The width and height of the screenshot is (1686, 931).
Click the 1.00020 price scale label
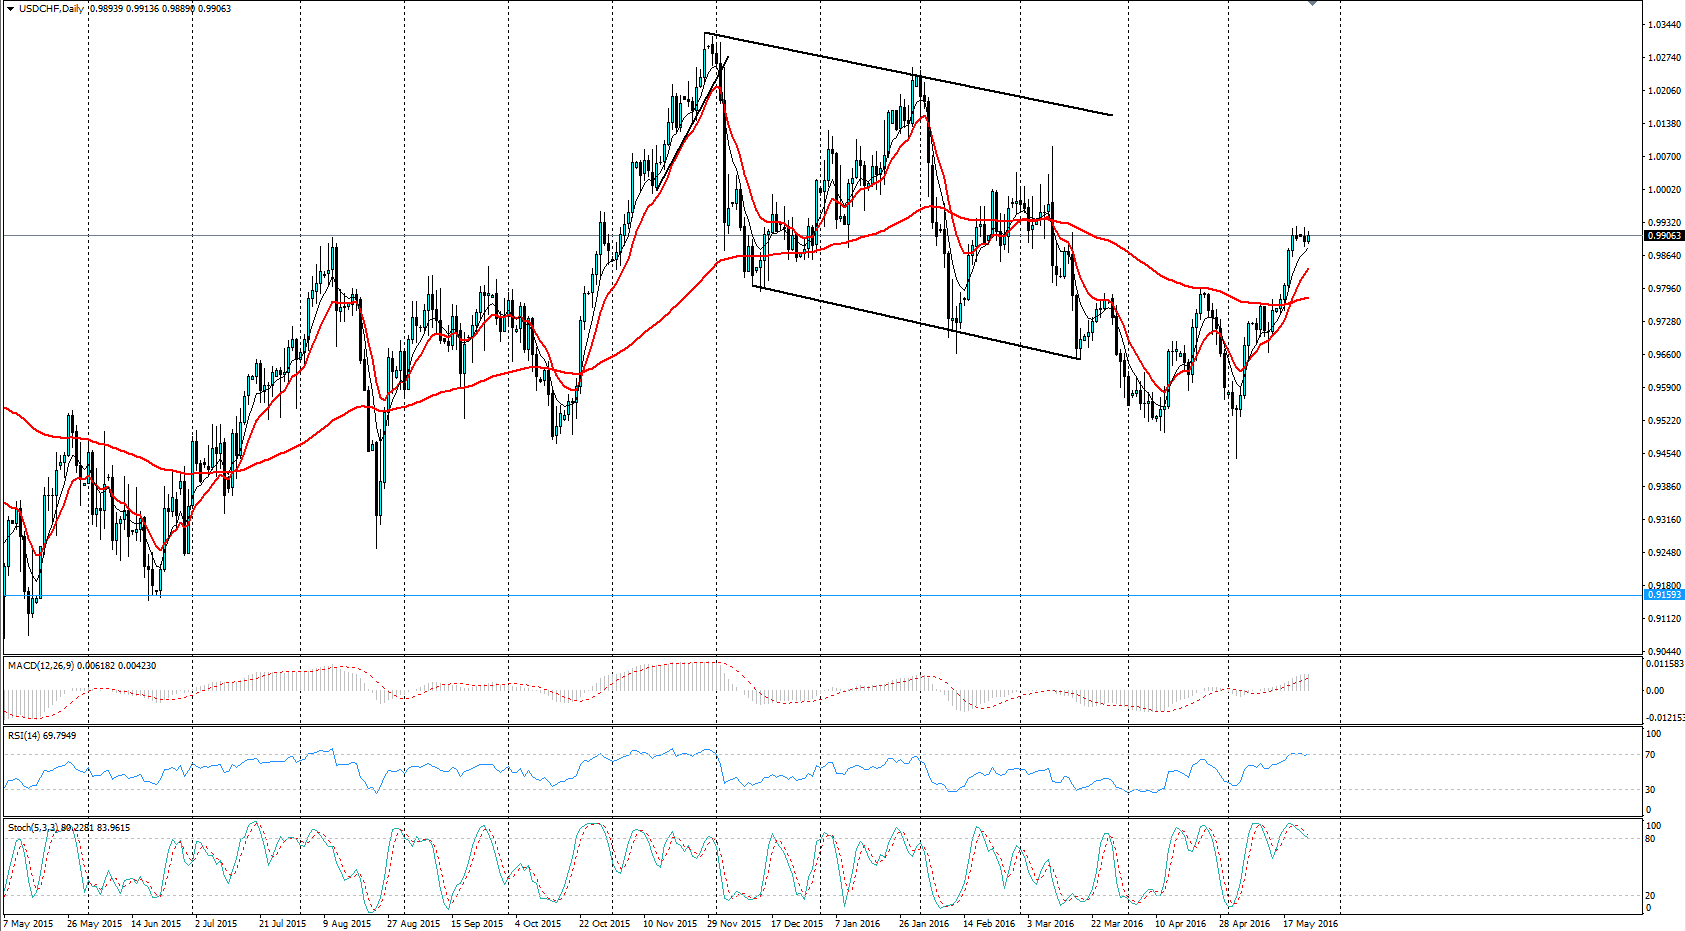point(1664,190)
